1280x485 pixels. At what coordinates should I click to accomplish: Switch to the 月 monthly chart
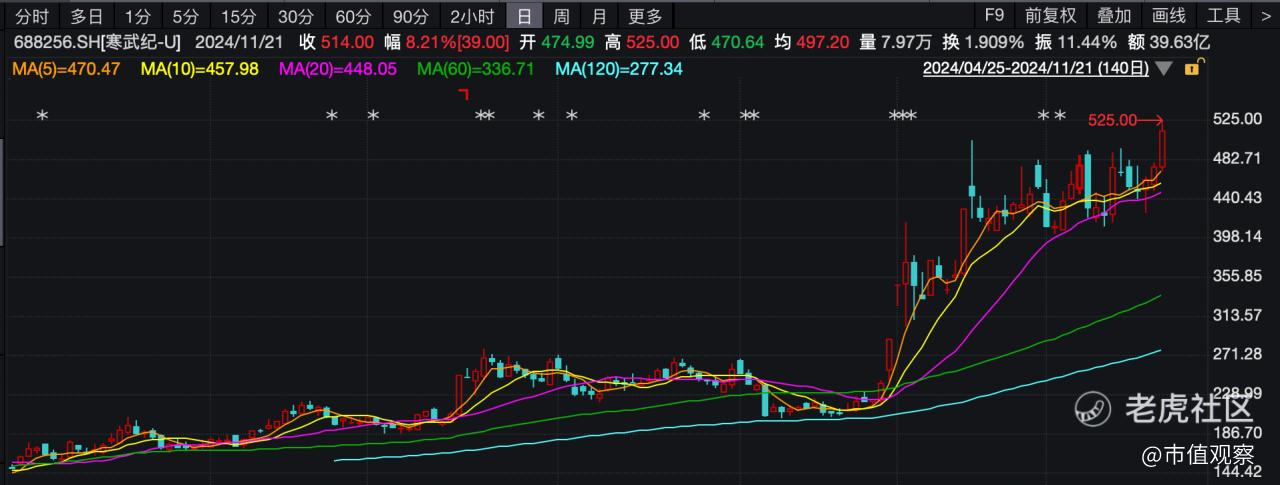tap(599, 16)
